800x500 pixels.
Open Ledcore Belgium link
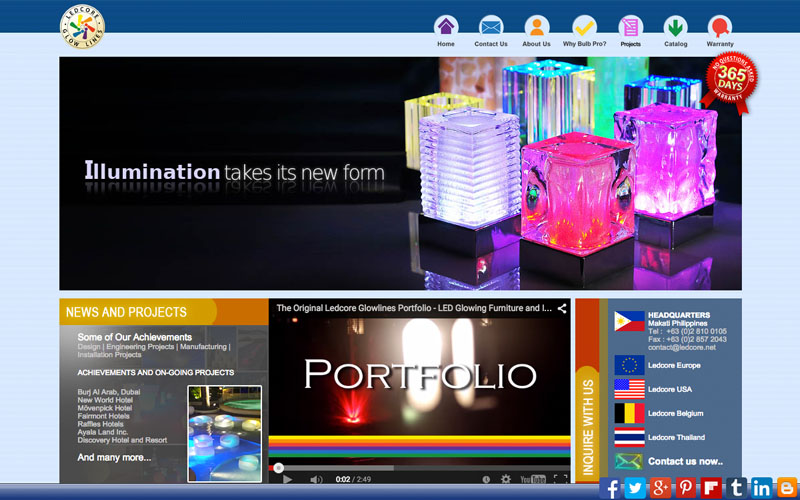(676, 413)
